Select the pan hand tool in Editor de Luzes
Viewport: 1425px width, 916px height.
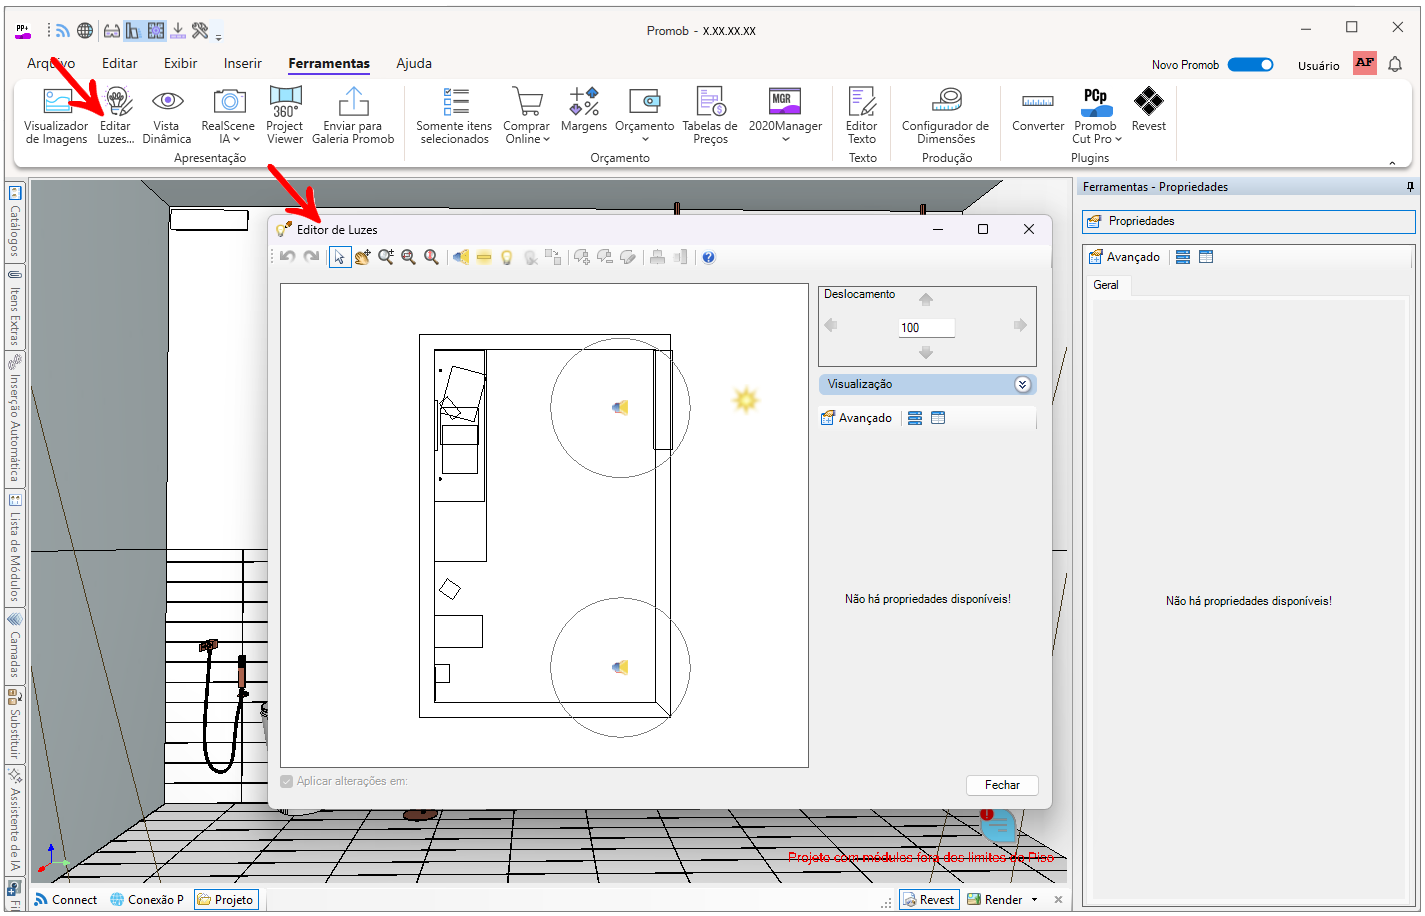click(x=362, y=257)
